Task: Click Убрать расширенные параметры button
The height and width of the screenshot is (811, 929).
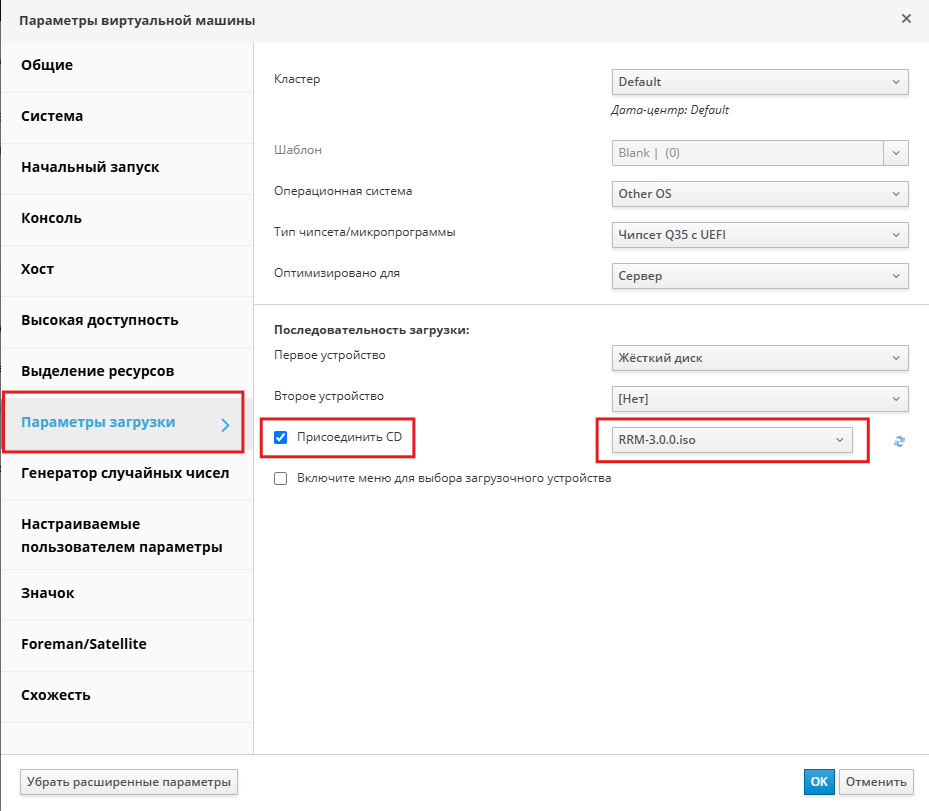Action: tap(129, 782)
